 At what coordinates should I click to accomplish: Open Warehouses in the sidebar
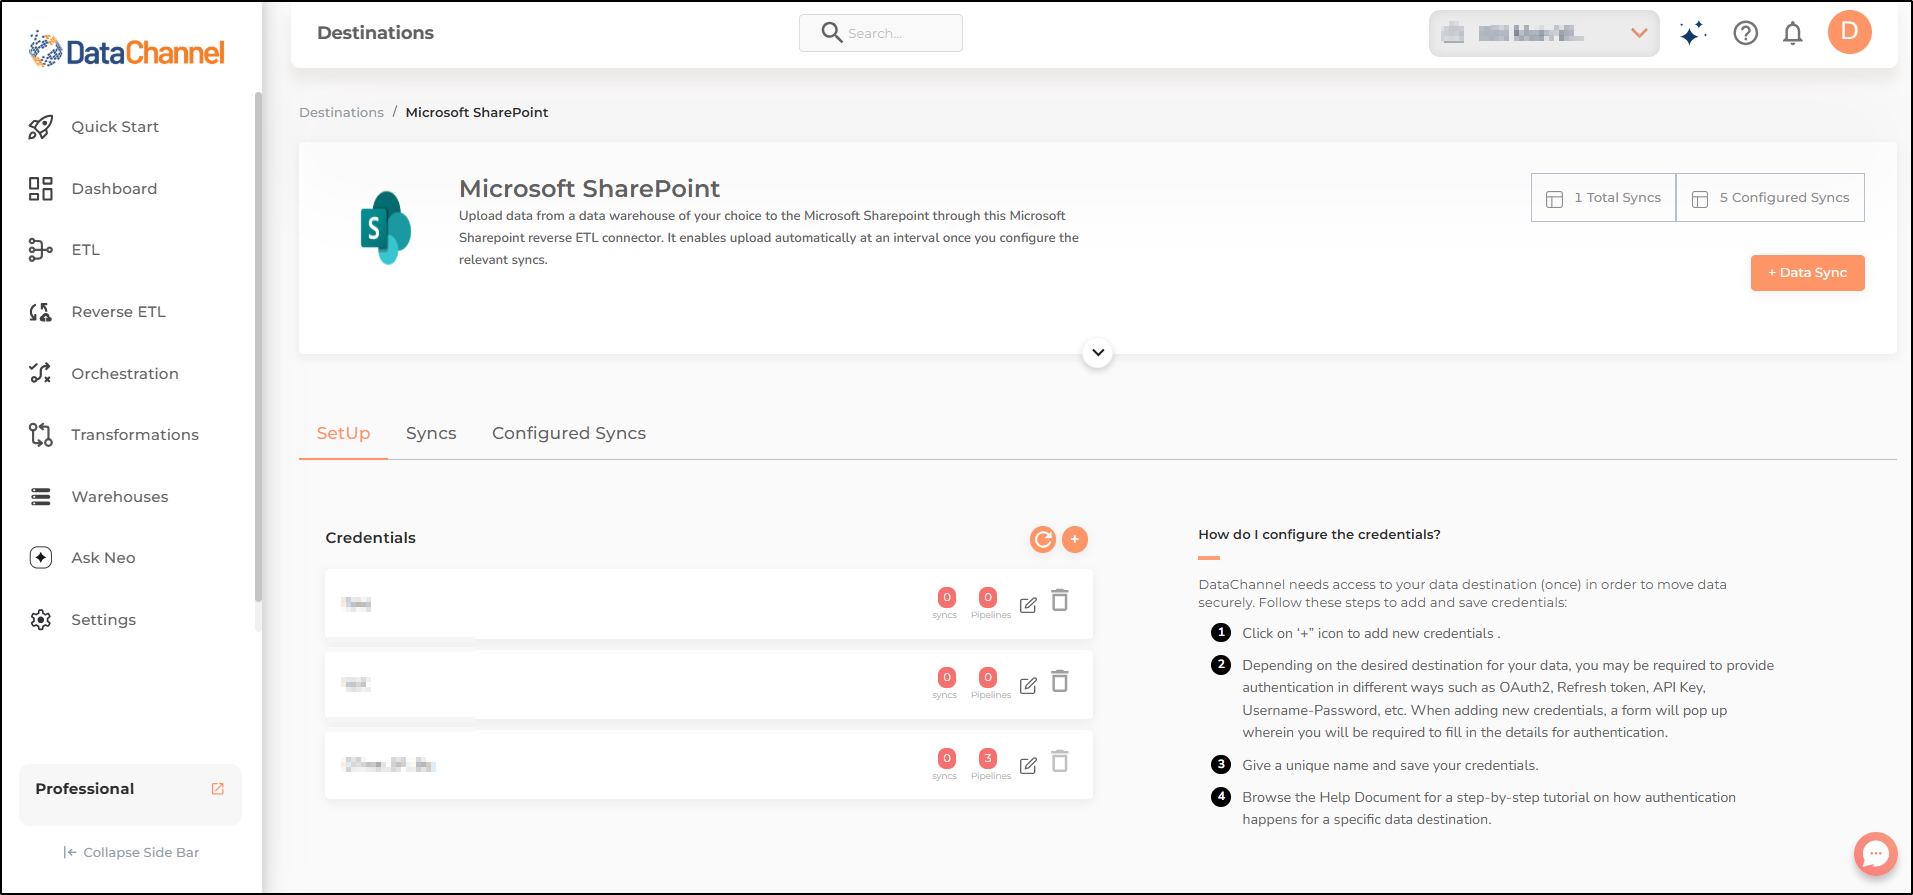pos(120,497)
